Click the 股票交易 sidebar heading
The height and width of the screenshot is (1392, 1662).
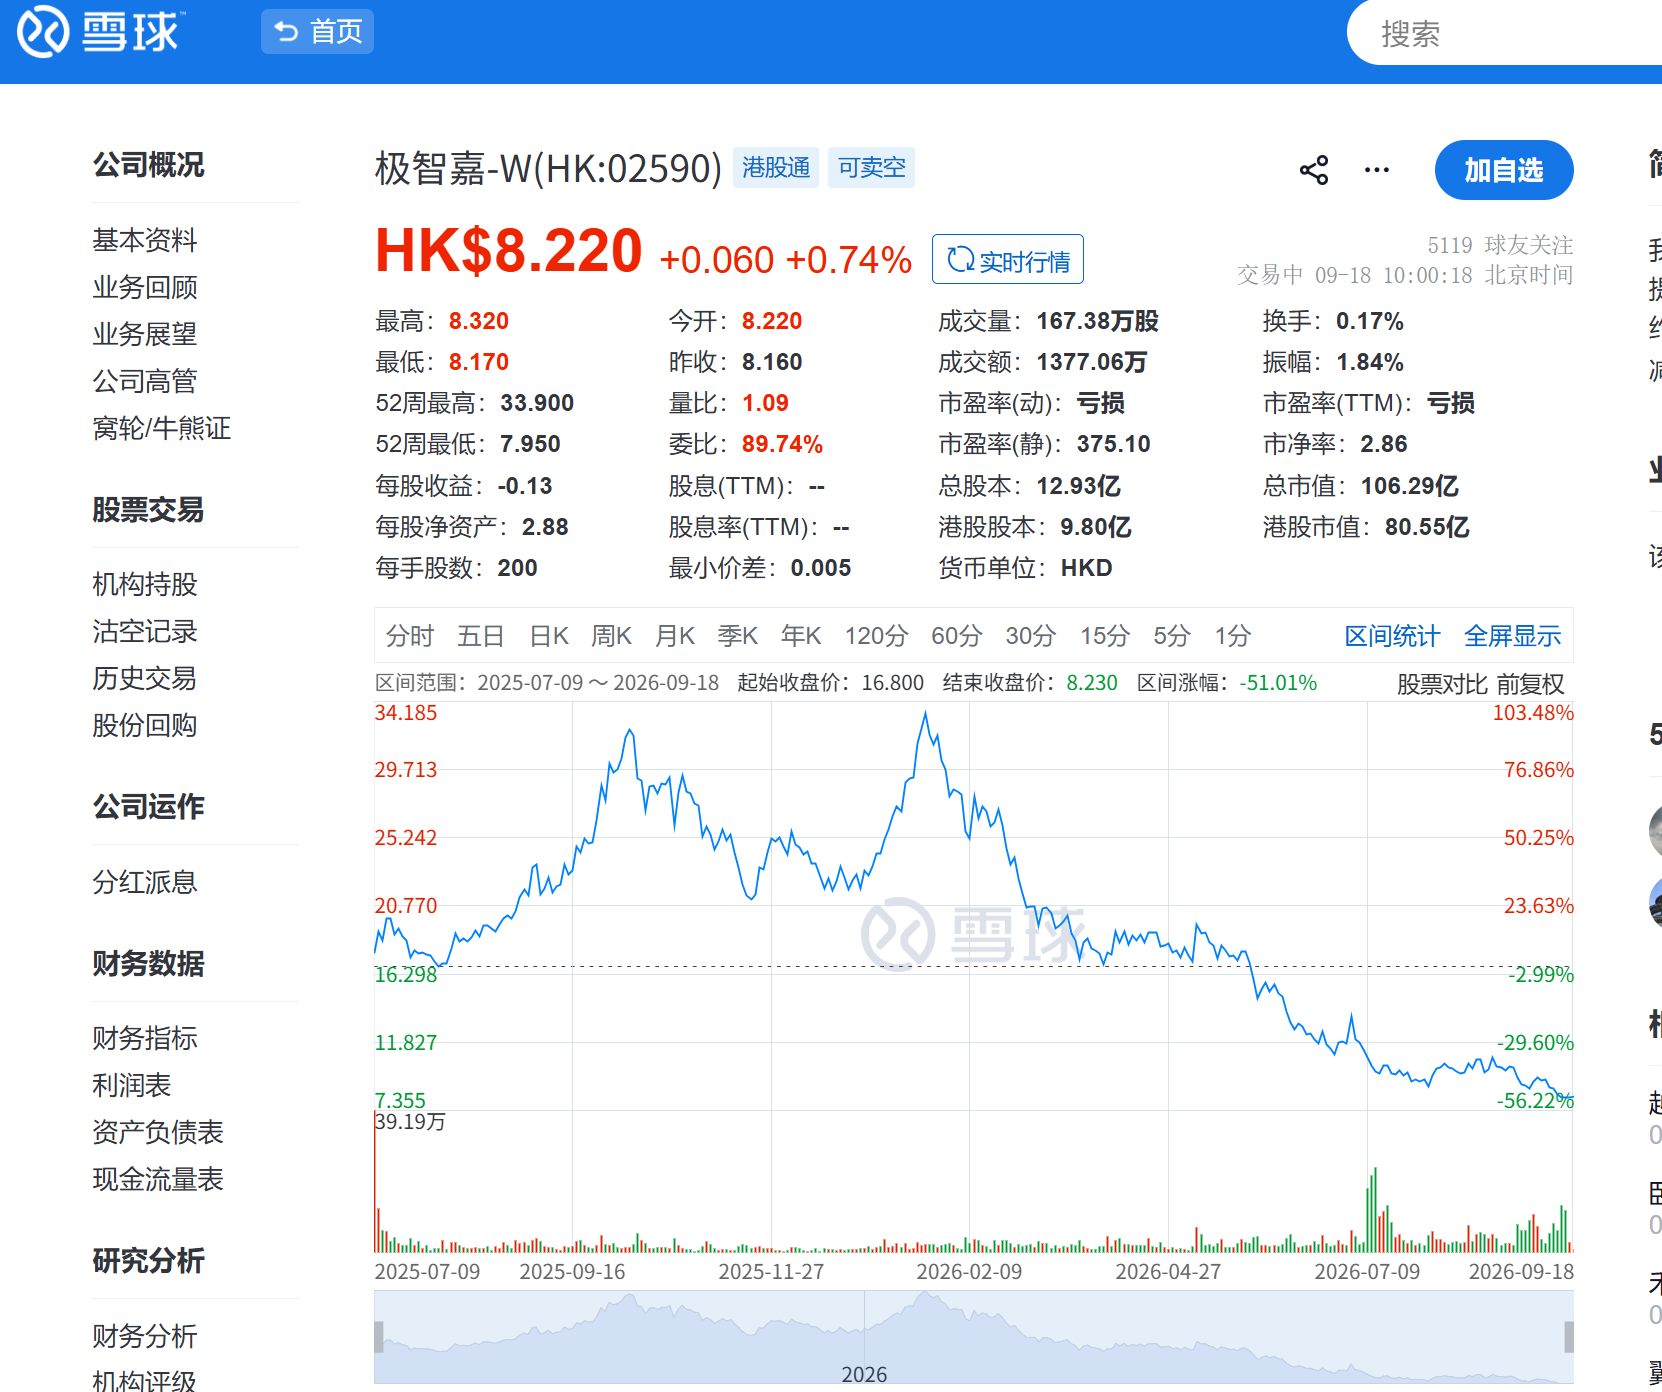[148, 510]
